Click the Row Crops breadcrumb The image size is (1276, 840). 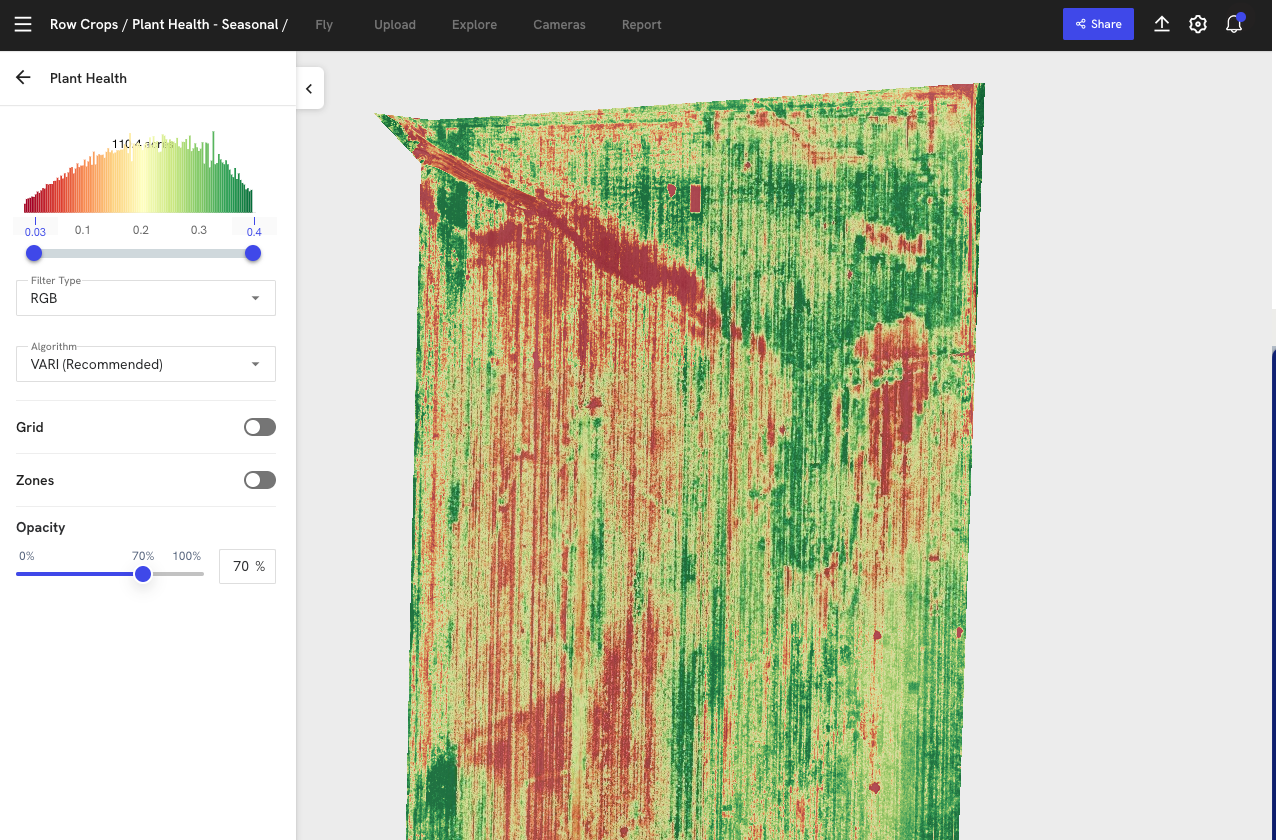pyautogui.click(x=84, y=24)
